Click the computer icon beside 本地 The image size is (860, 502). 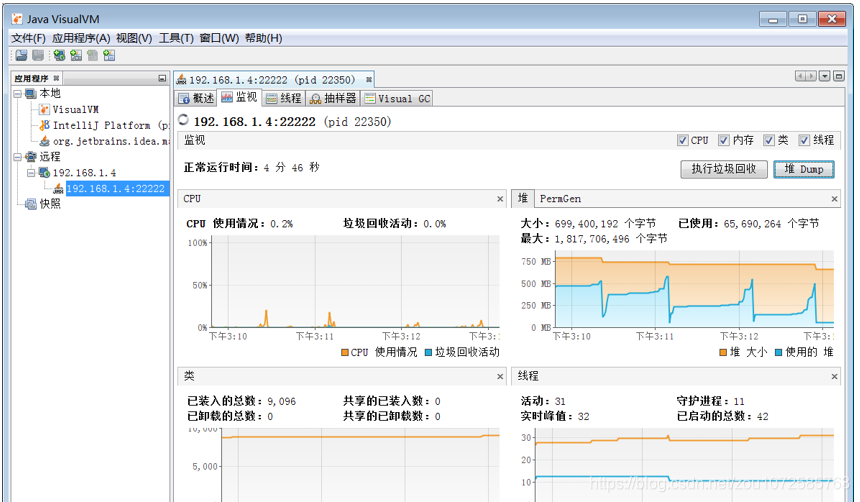[x=31, y=94]
